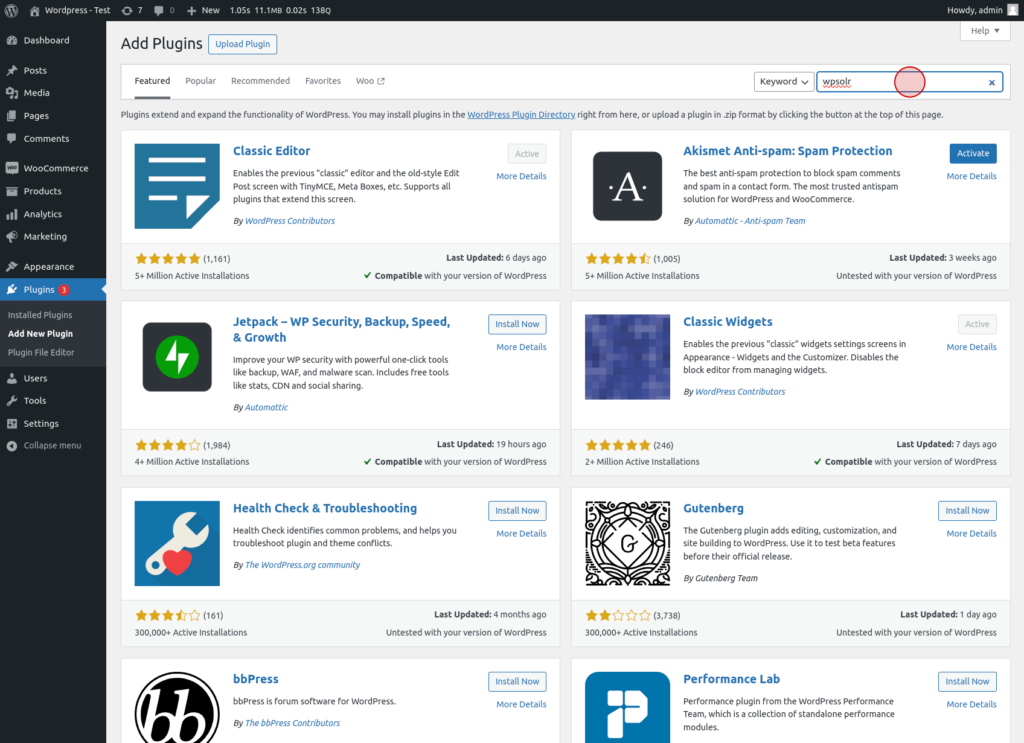Viewport: 1024px width, 743px height.
Task: Select Add New Plugin submenu item
Action: click(40, 334)
